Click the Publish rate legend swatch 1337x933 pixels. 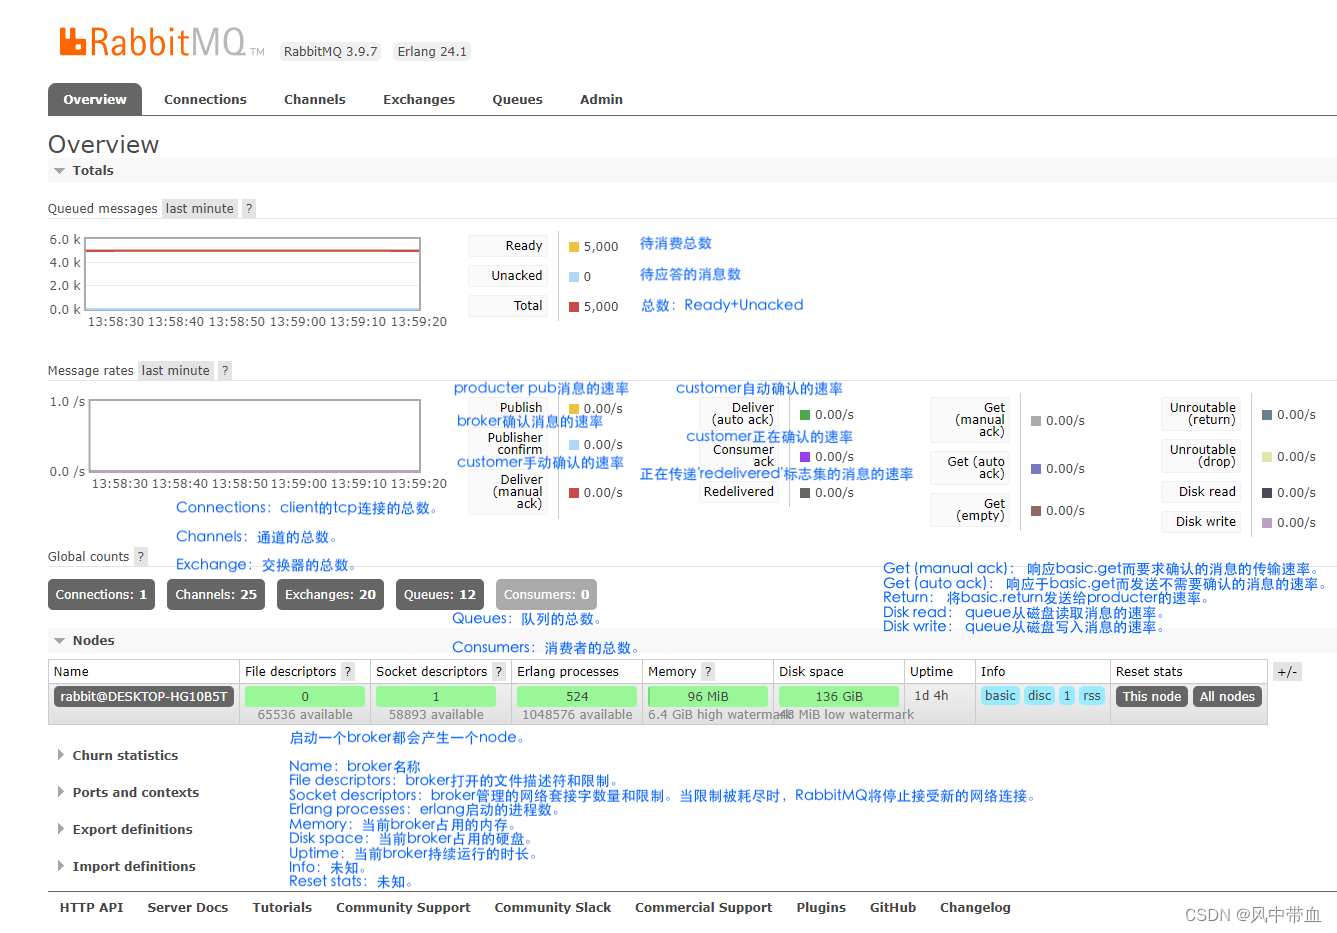pos(574,408)
